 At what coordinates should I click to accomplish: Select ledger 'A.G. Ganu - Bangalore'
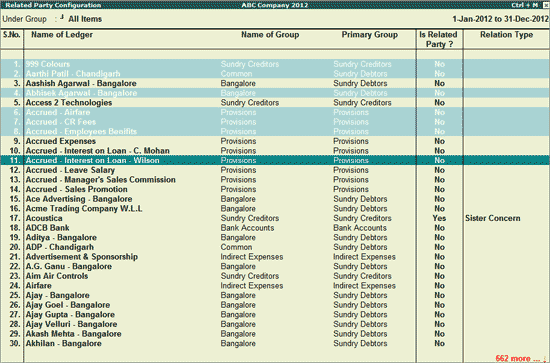pos(69,267)
